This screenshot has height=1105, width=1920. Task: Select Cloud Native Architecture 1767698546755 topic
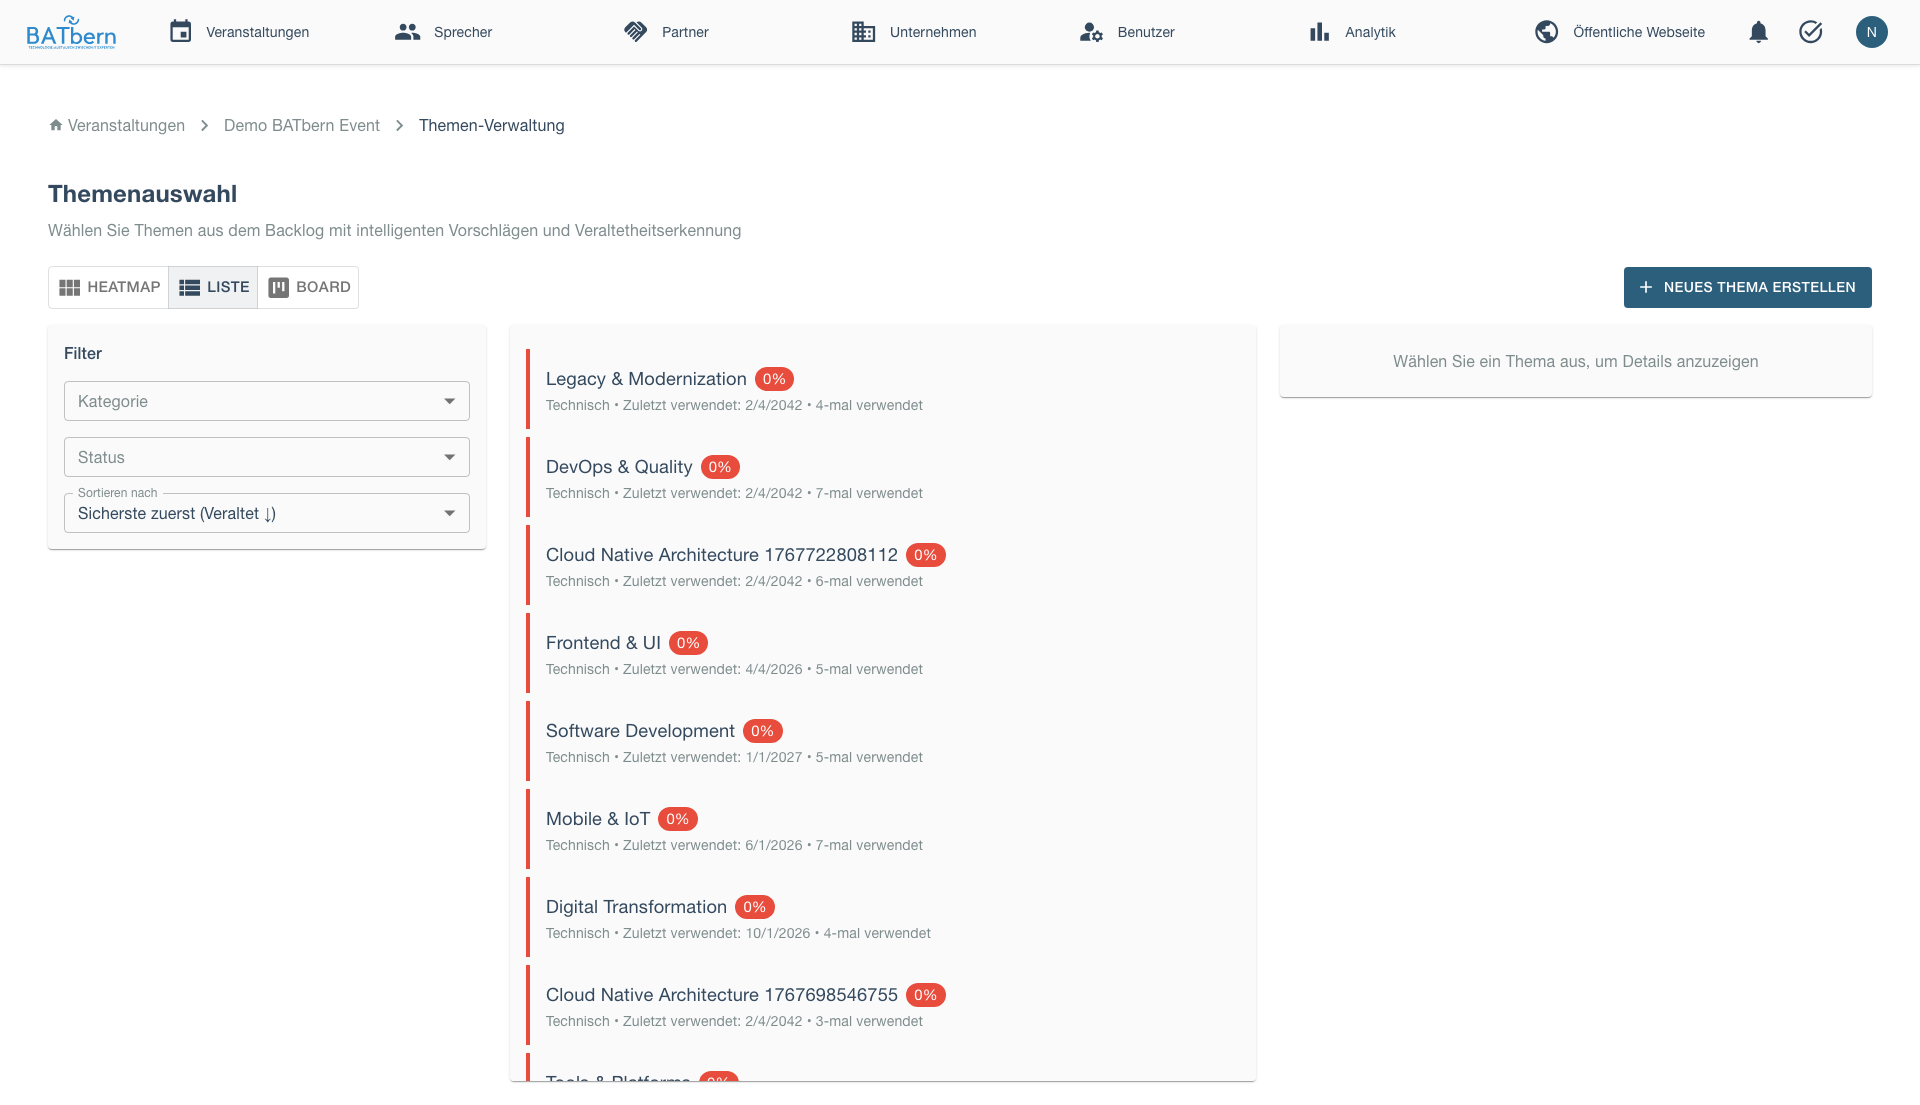884,1007
